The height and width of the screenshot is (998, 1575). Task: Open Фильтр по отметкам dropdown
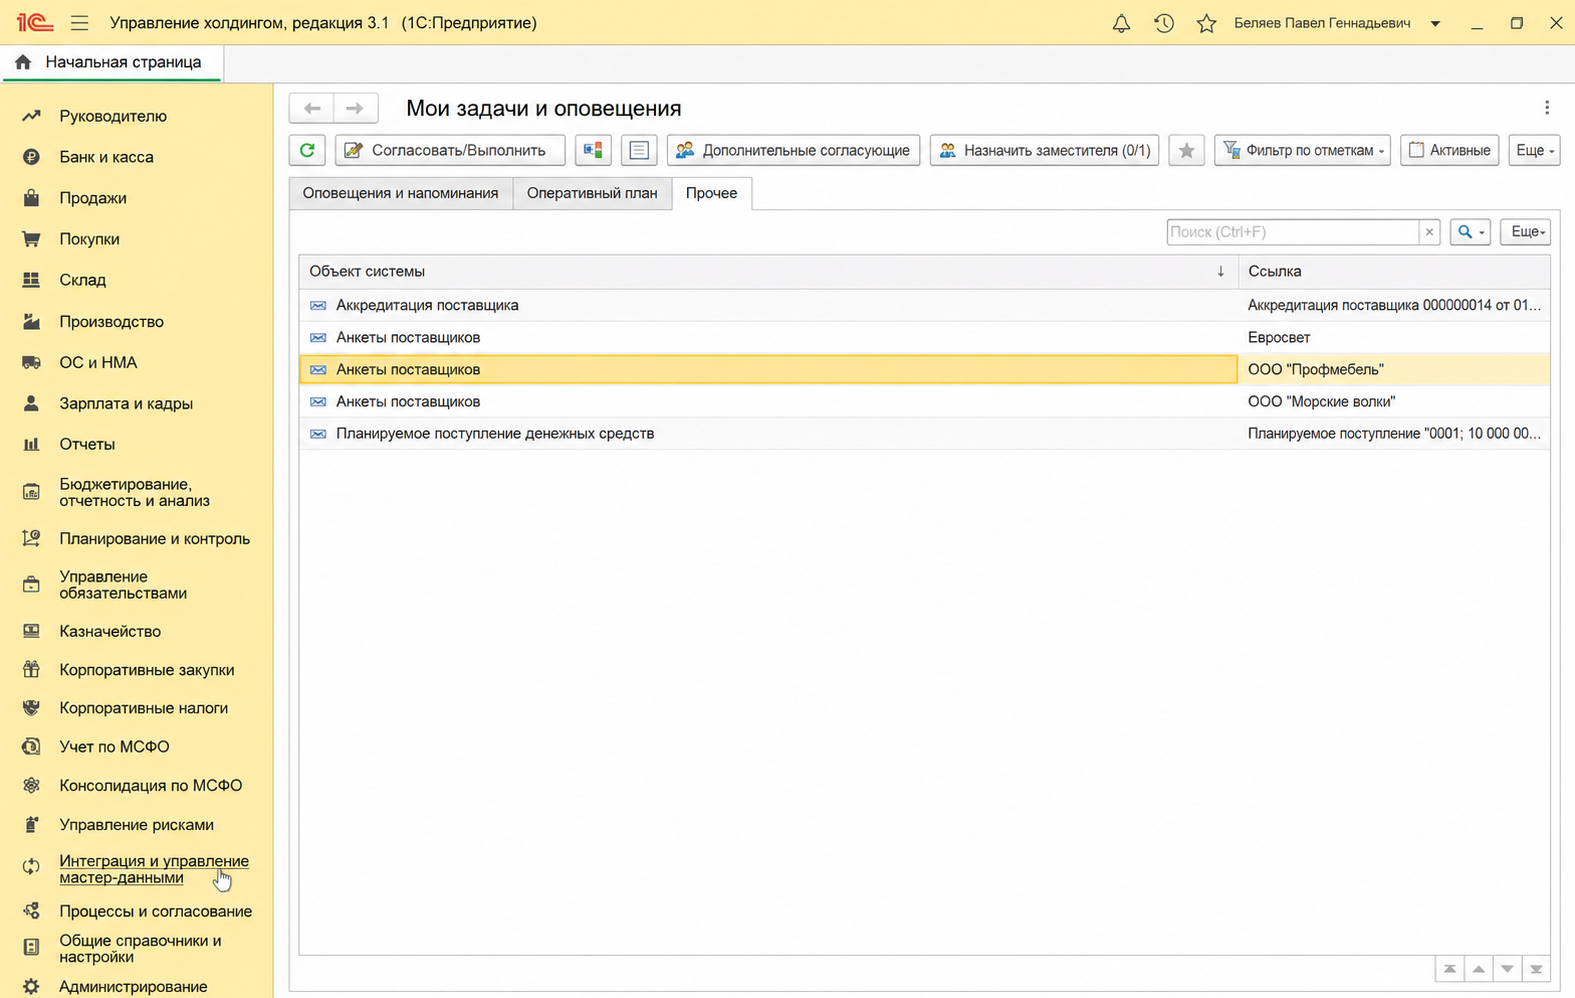coord(1302,150)
